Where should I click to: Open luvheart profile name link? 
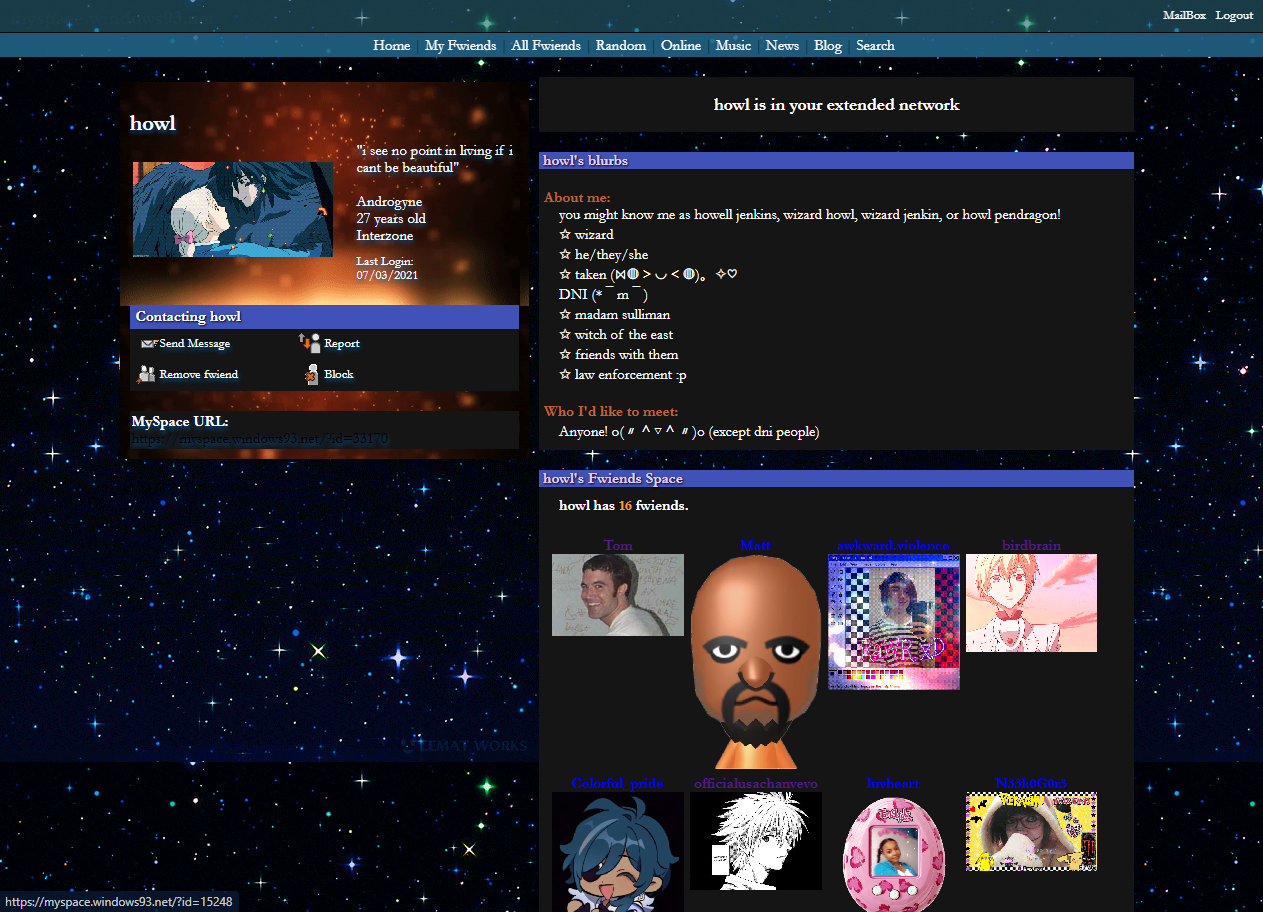coord(894,784)
